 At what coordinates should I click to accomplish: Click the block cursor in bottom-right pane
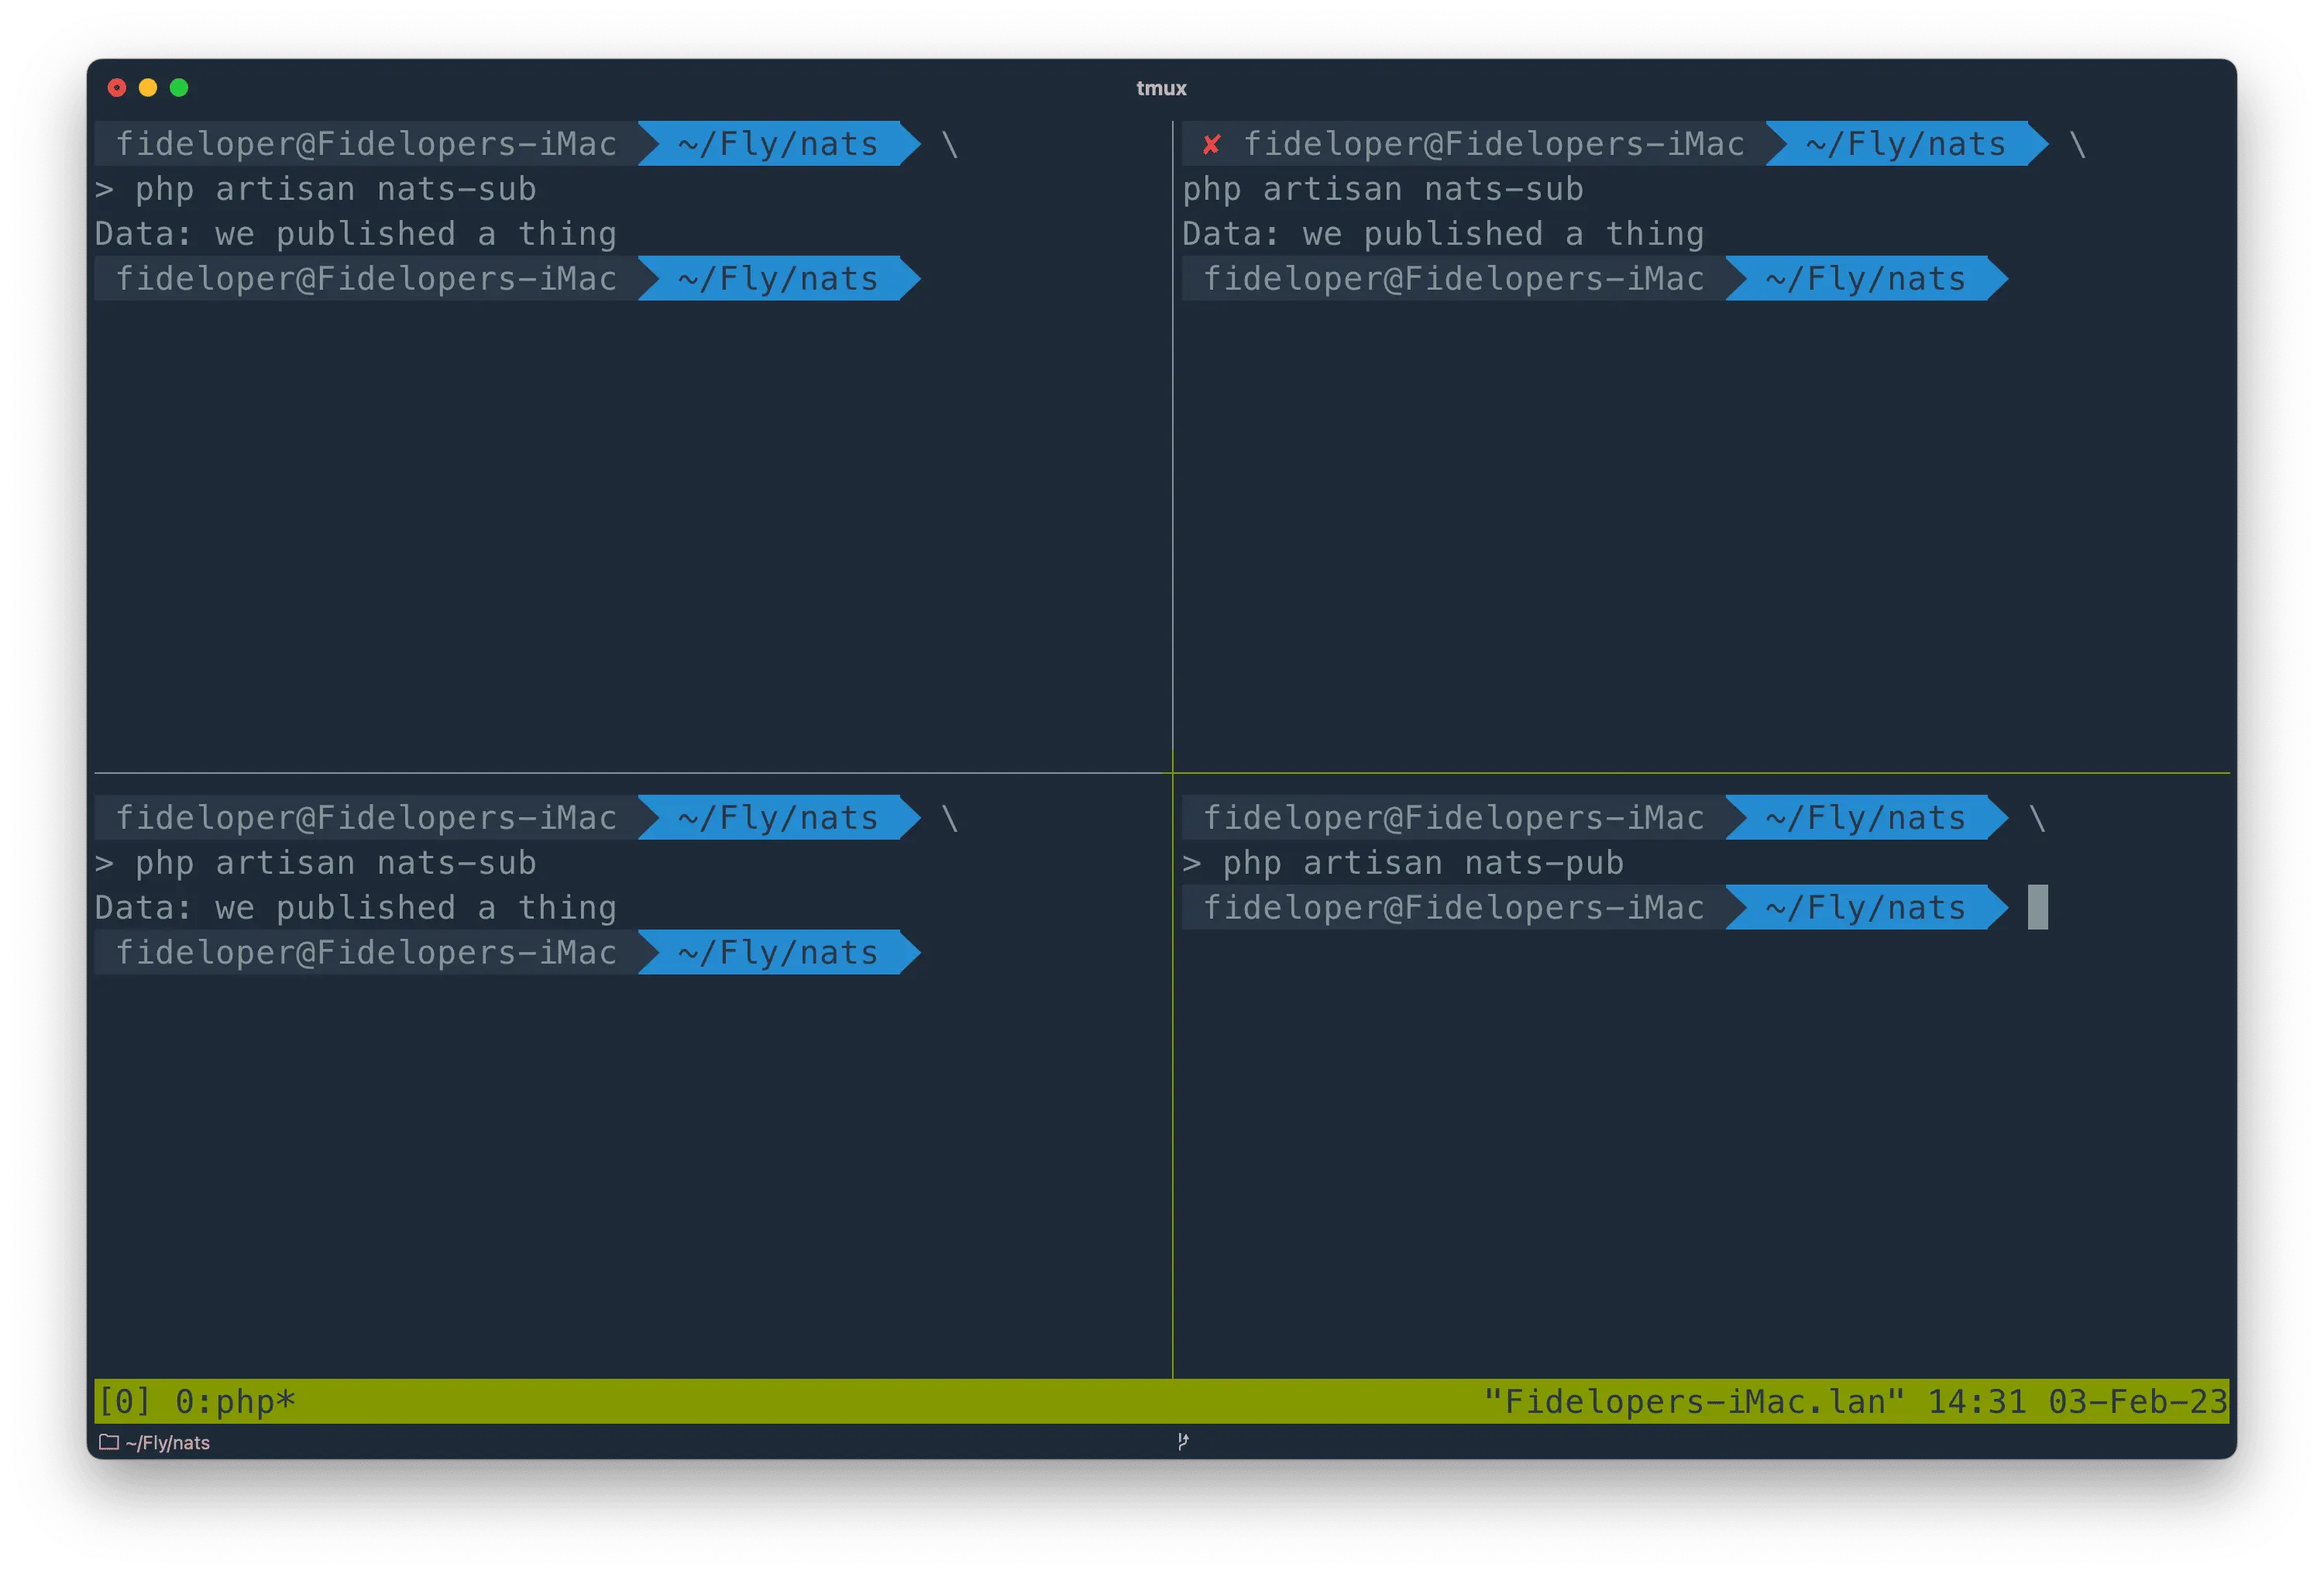click(x=2037, y=907)
